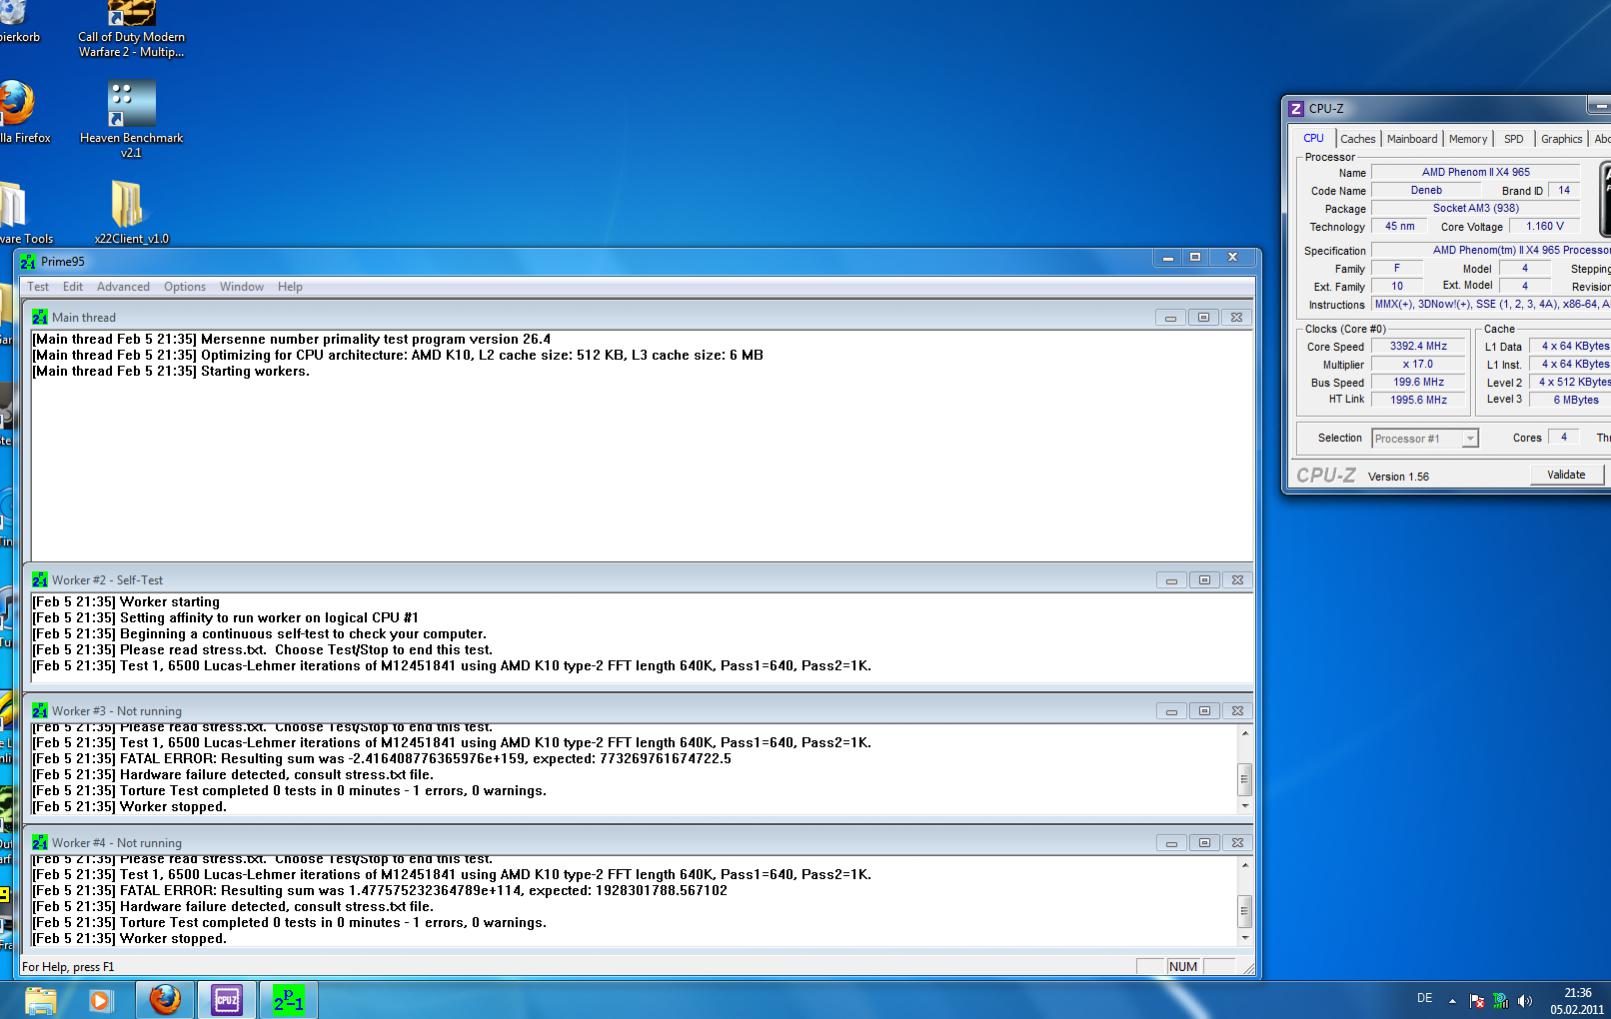Open the Processor #1 selection dropdown

click(x=1424, y=438)
